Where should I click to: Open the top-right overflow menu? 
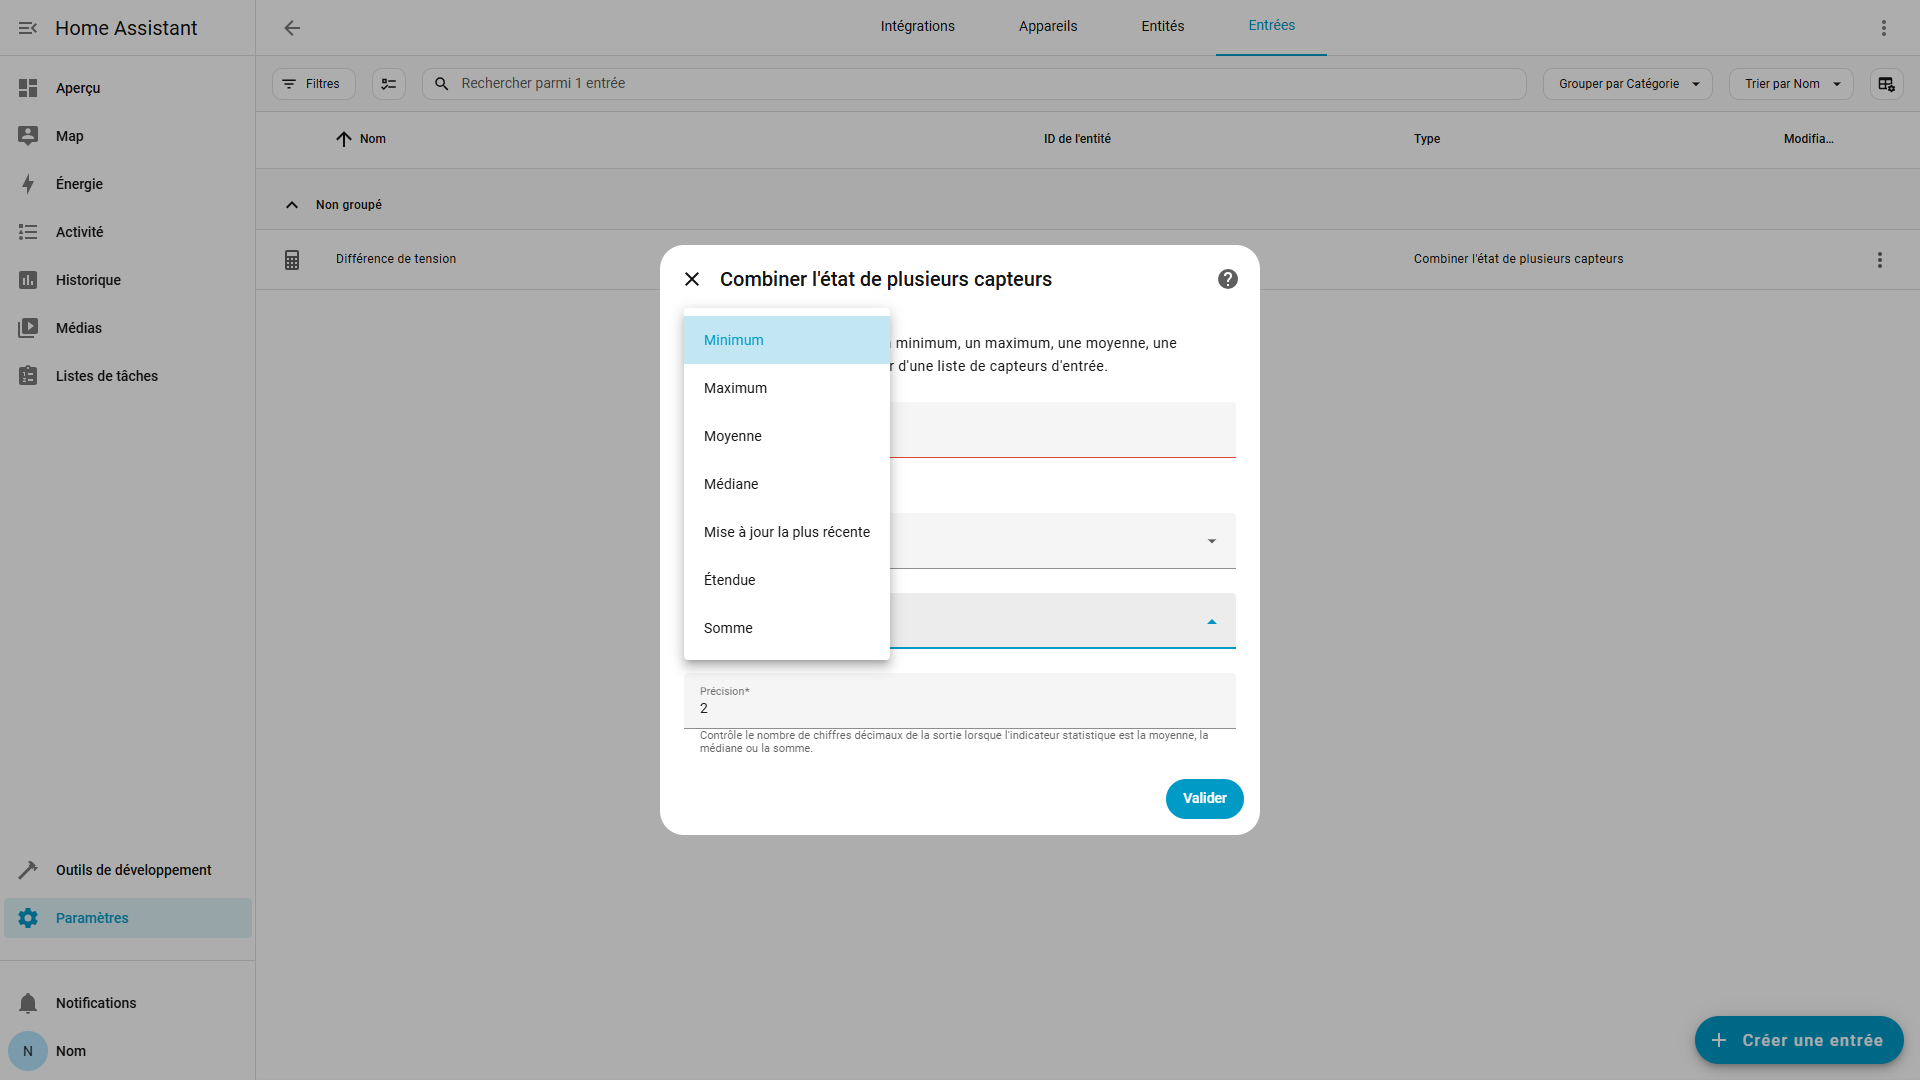click(1883, 28)
